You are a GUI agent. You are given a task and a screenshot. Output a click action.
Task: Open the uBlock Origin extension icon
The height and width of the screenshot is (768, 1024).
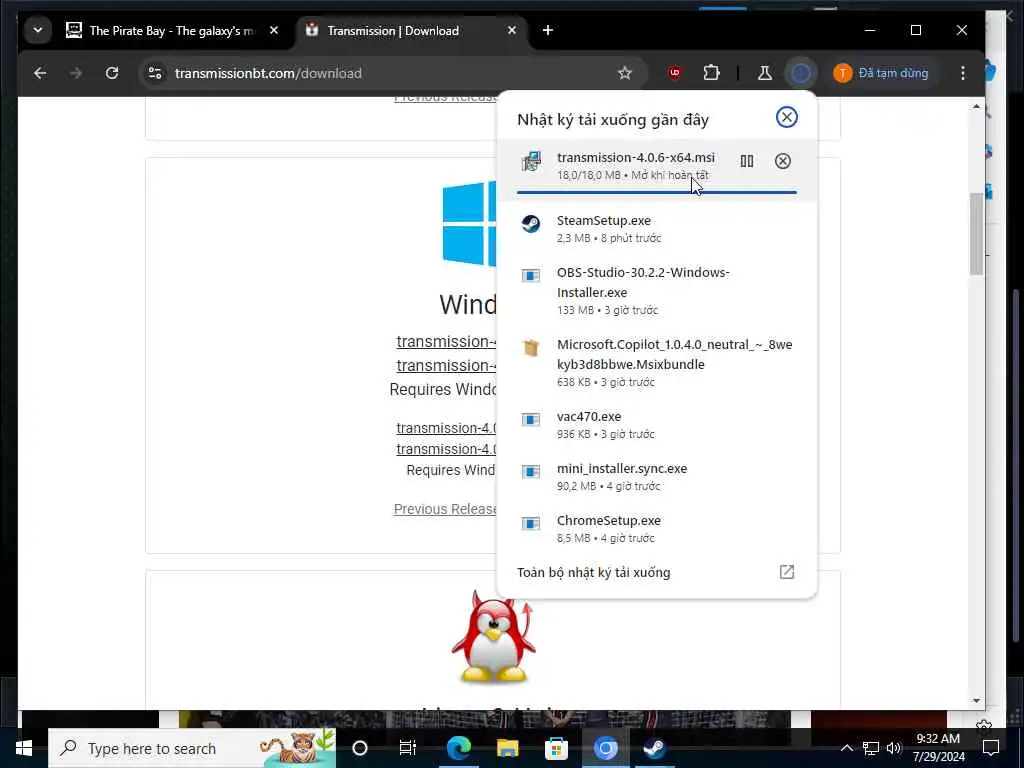[675, 73]
